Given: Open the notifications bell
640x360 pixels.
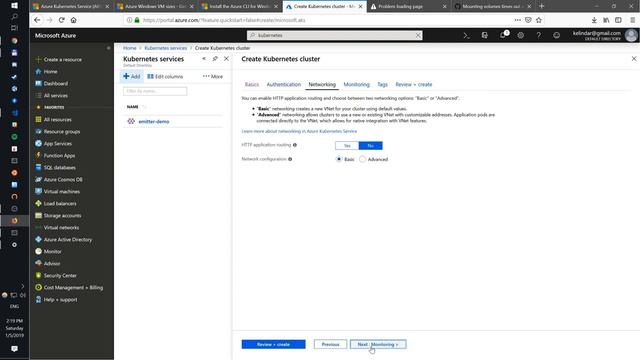Looking at the screenshot, I should 503,36.
